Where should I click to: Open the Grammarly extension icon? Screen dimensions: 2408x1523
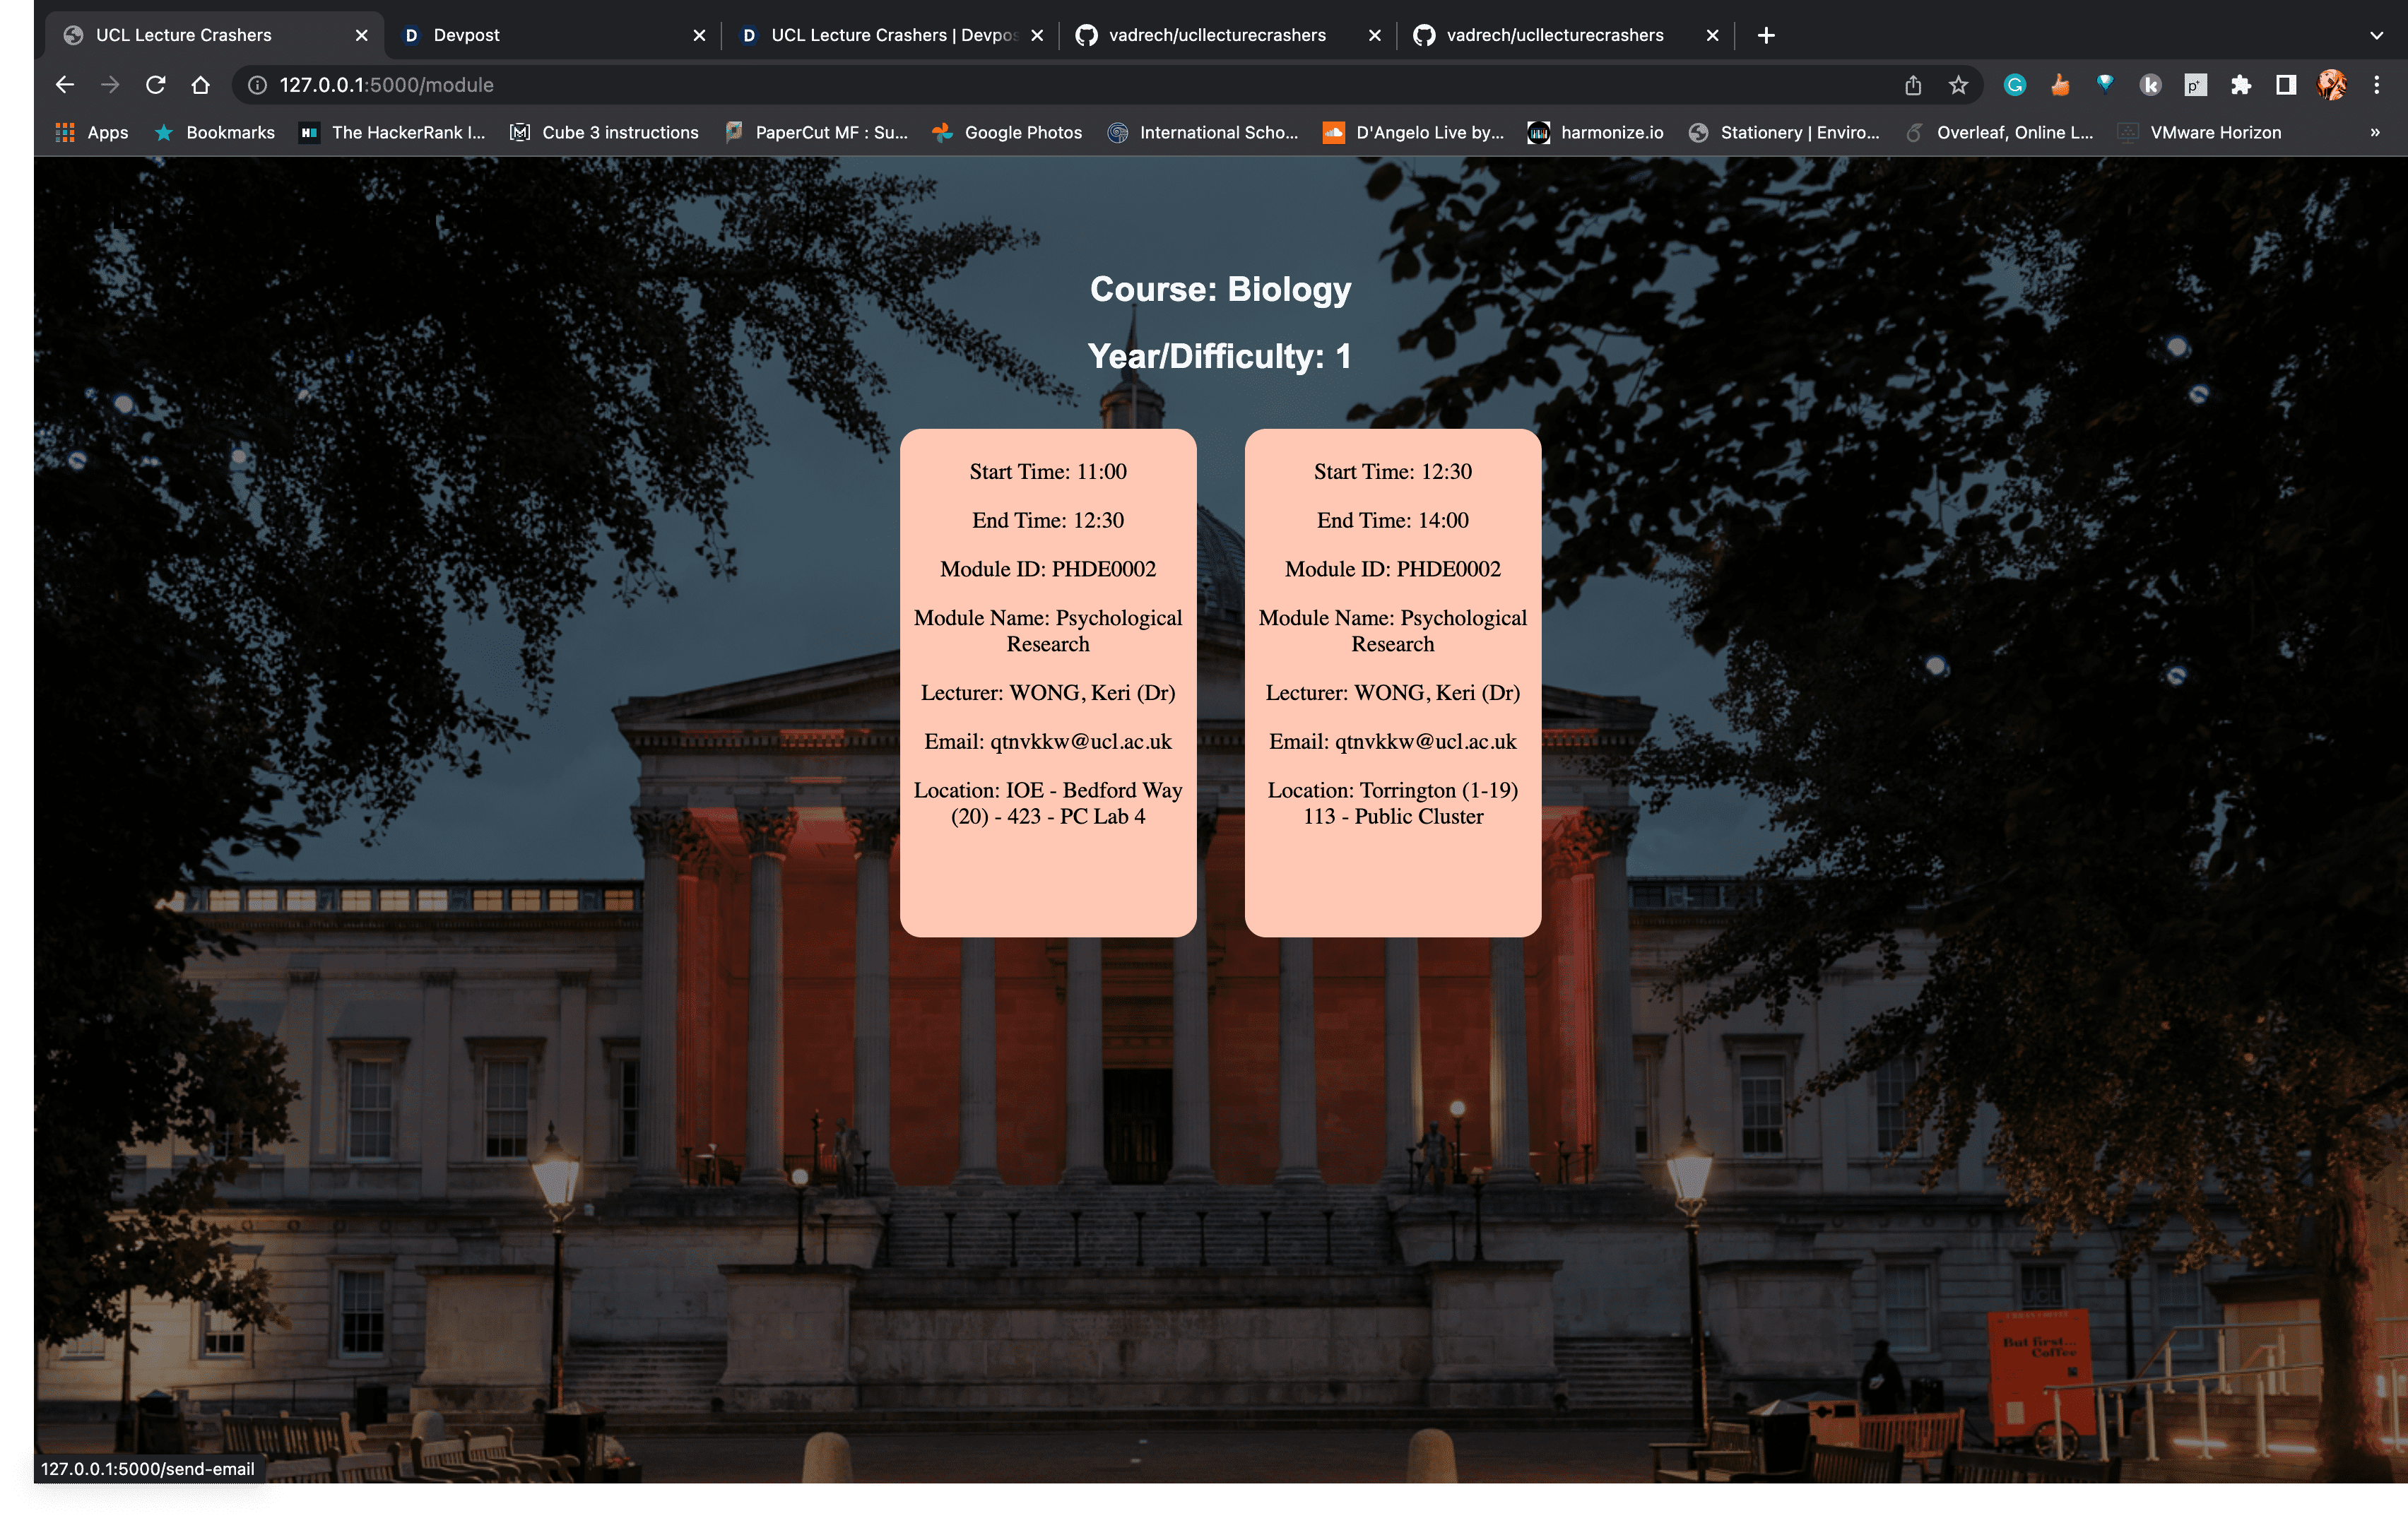pyautogui.click(x=2014, y=85)
